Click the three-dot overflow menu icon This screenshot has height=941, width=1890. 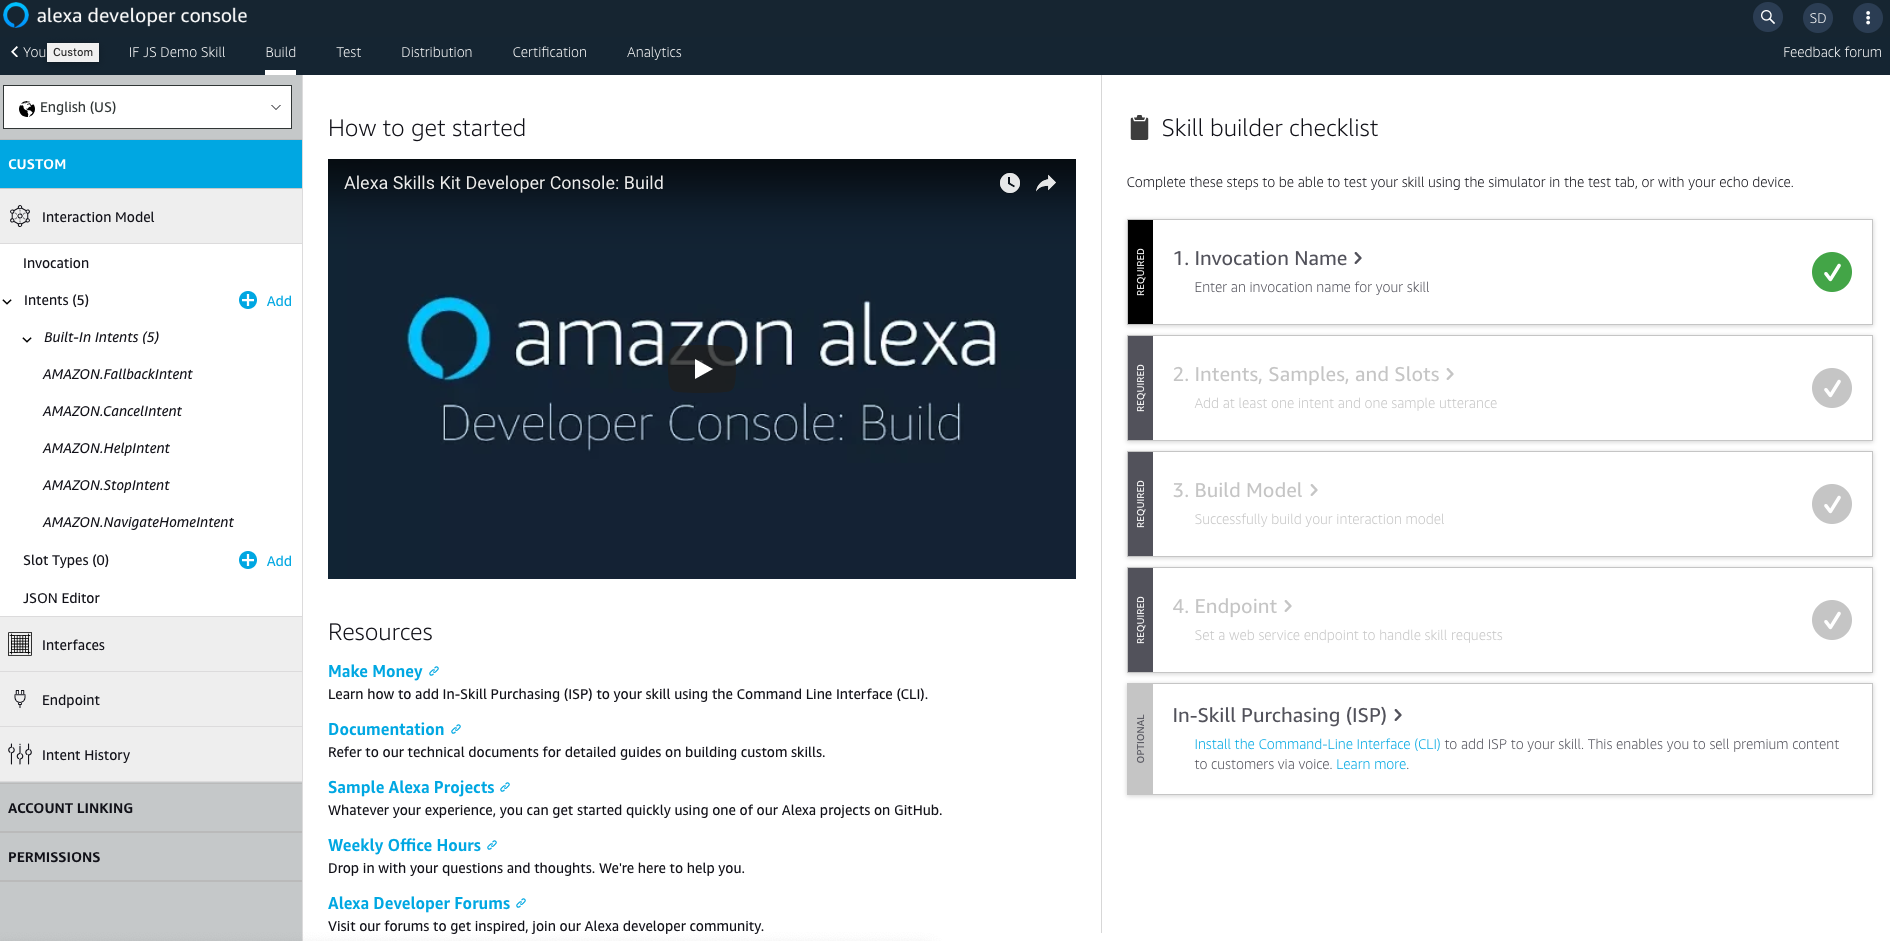pyautogui.click(x=1868, y=17)
